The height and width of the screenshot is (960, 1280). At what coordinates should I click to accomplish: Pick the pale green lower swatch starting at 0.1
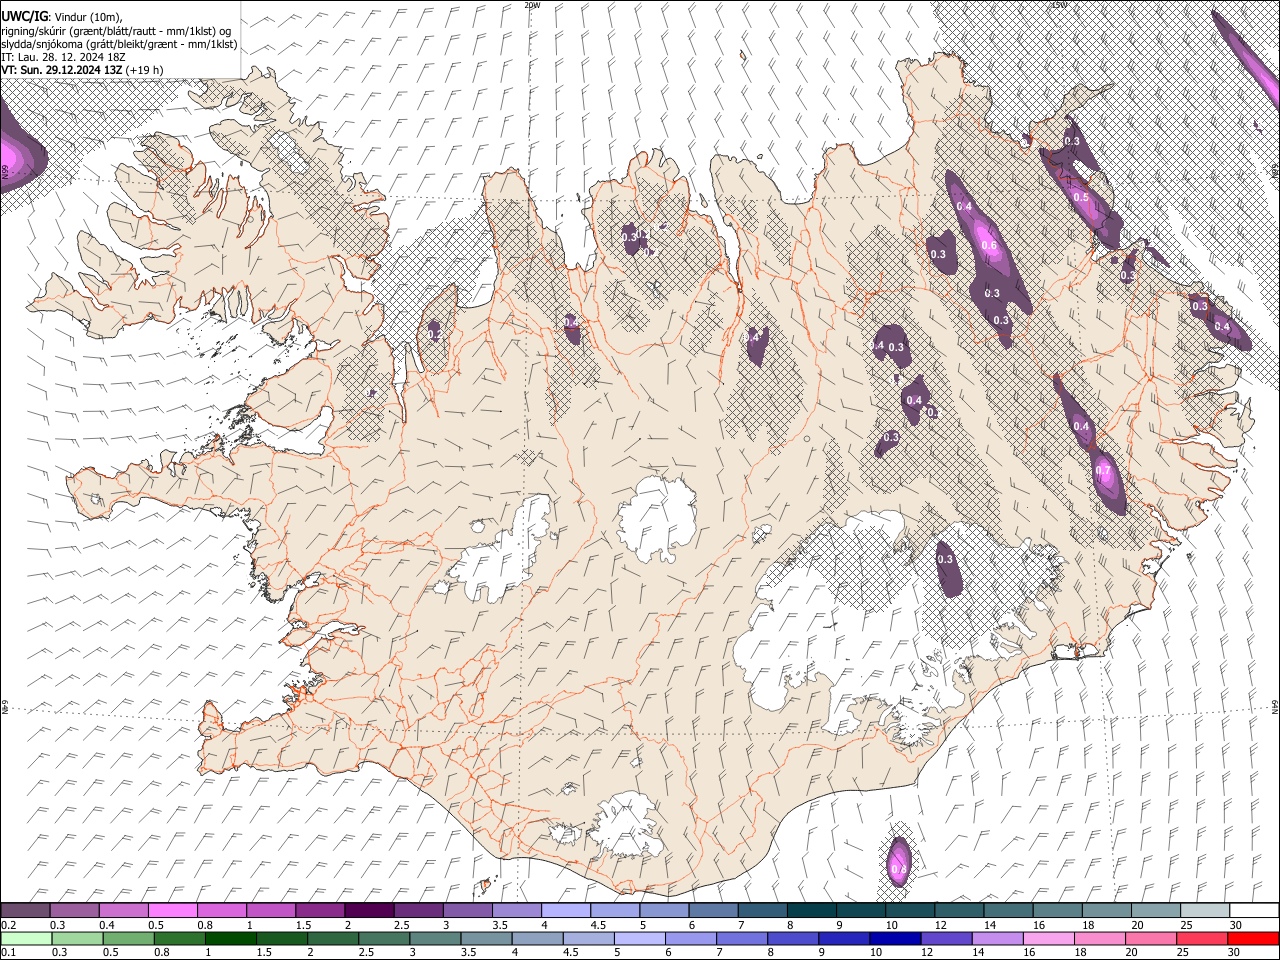point(25,938)
